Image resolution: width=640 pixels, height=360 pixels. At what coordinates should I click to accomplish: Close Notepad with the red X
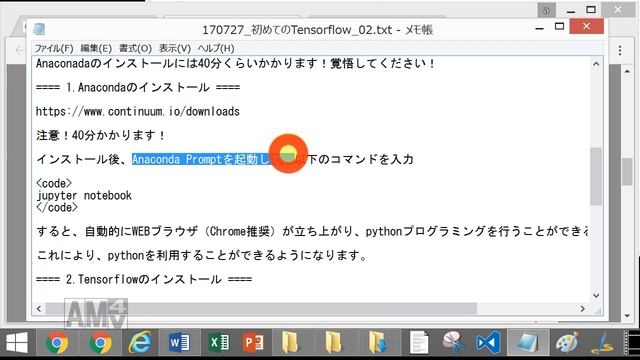[x=587, y=27]
